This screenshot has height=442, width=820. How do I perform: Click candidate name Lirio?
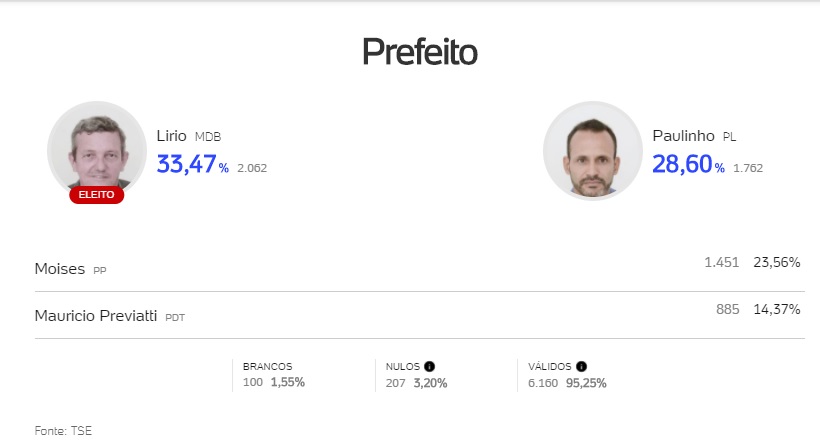(171, 136)
